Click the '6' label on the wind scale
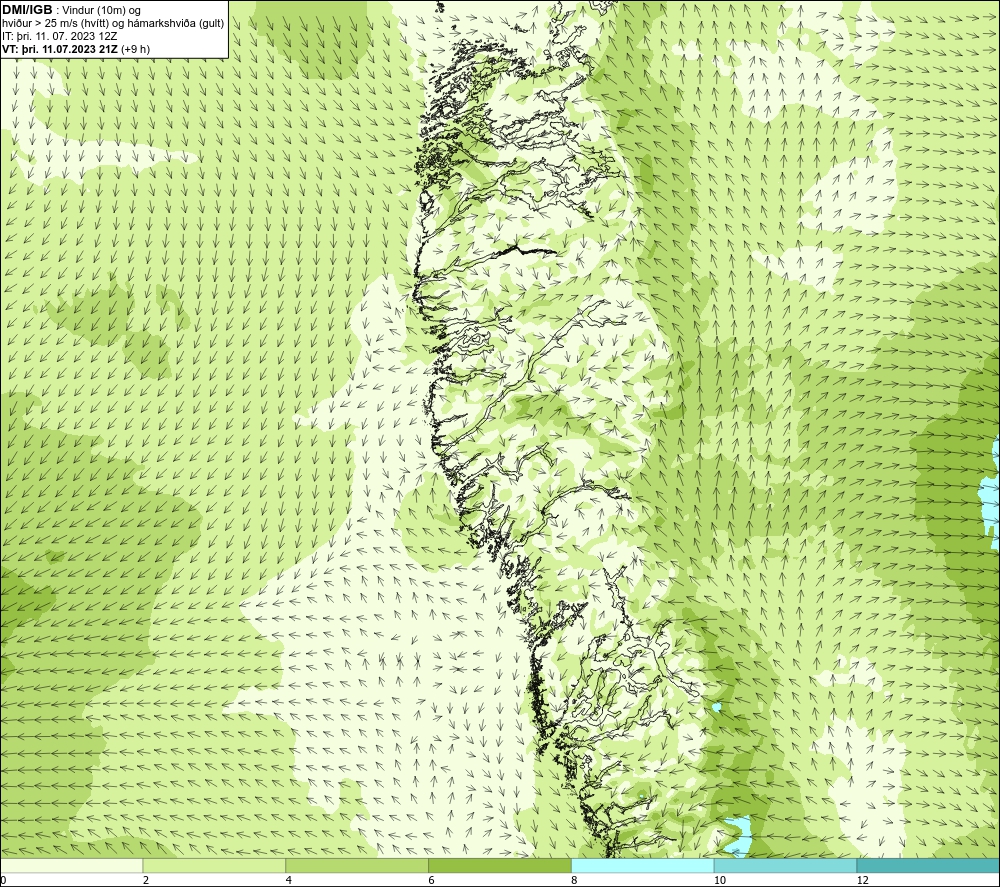This screenshot has width=1000, height=887. click(x=432, y=881)
